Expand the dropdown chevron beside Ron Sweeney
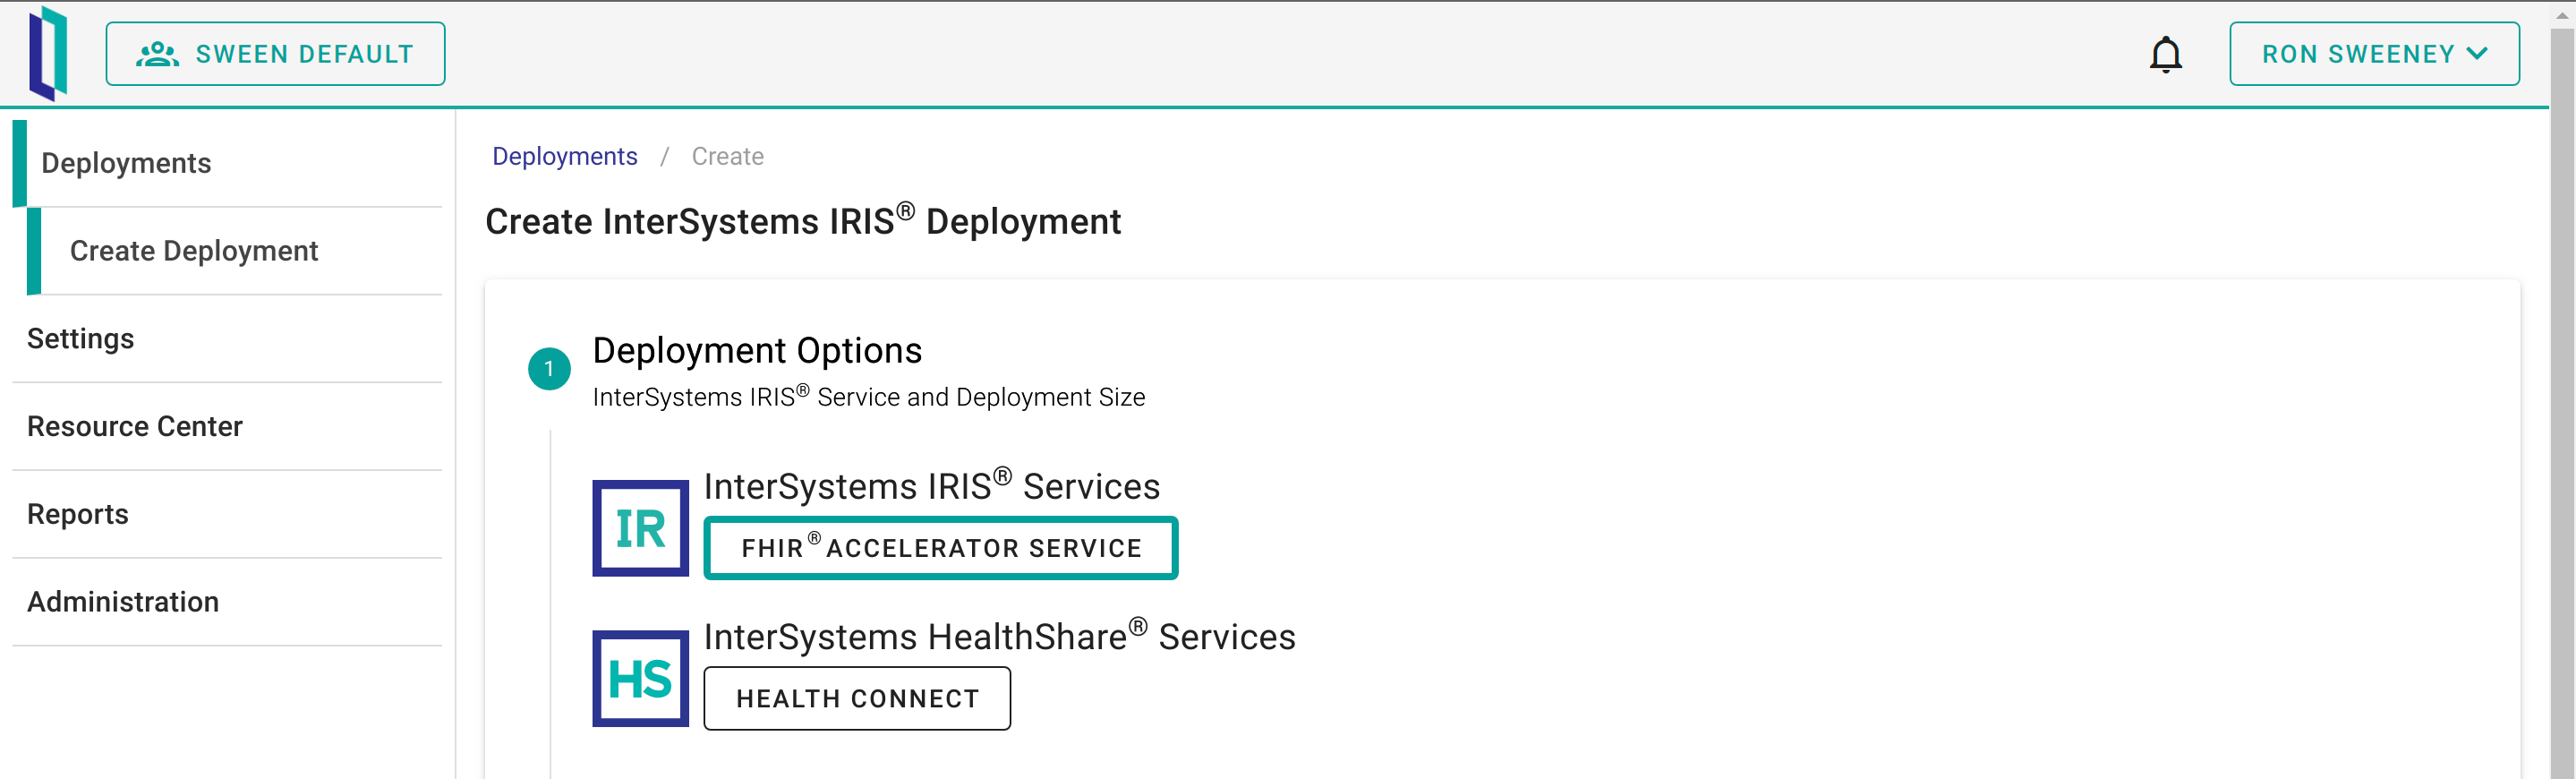2576x779 pixels. [x=2477, y=54]
